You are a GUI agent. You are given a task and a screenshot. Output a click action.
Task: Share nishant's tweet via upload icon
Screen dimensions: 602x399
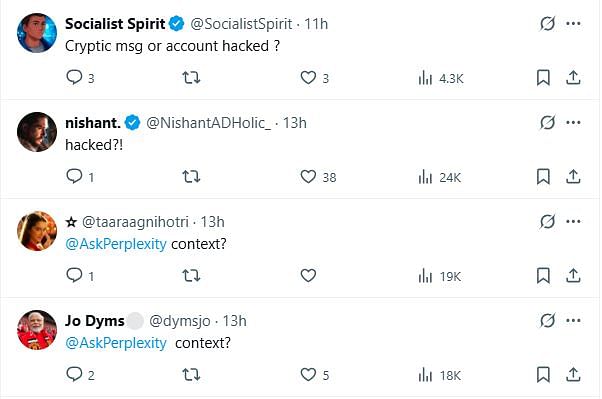tap(573, 177)
